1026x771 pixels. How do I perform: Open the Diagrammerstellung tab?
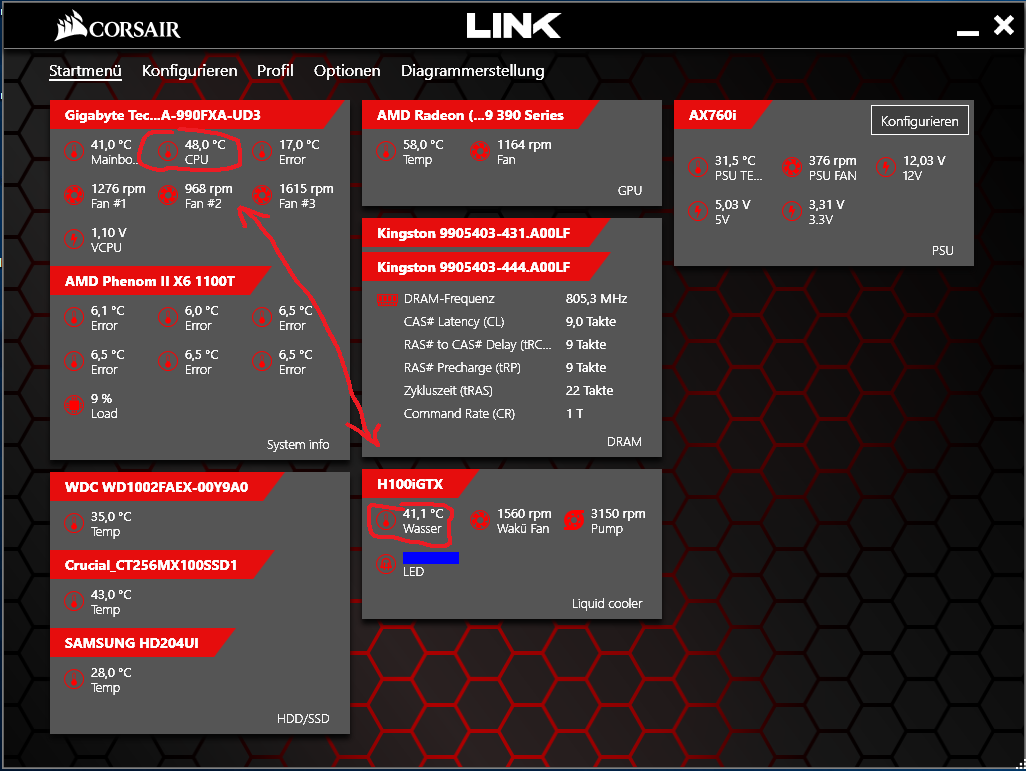[472, 71]
